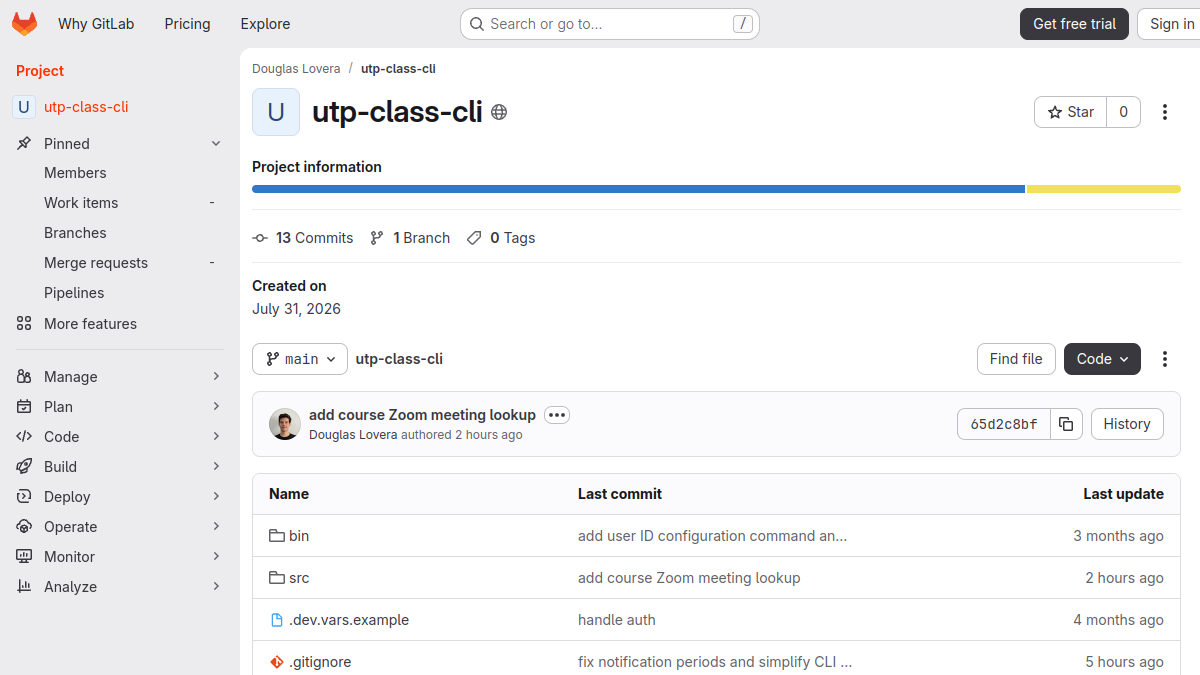
Task: Click the yellow language bar segment
Action: click(1104, 189)
